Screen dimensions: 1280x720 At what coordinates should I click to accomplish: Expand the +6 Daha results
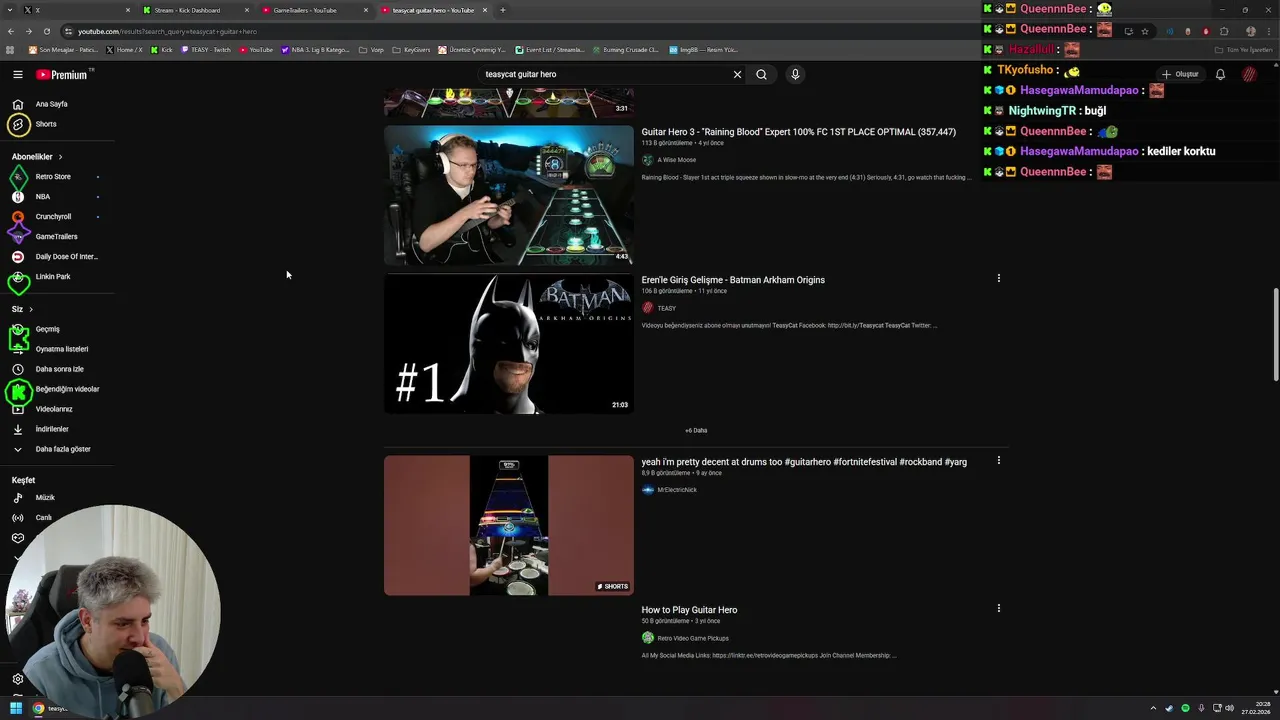[696, 430]
